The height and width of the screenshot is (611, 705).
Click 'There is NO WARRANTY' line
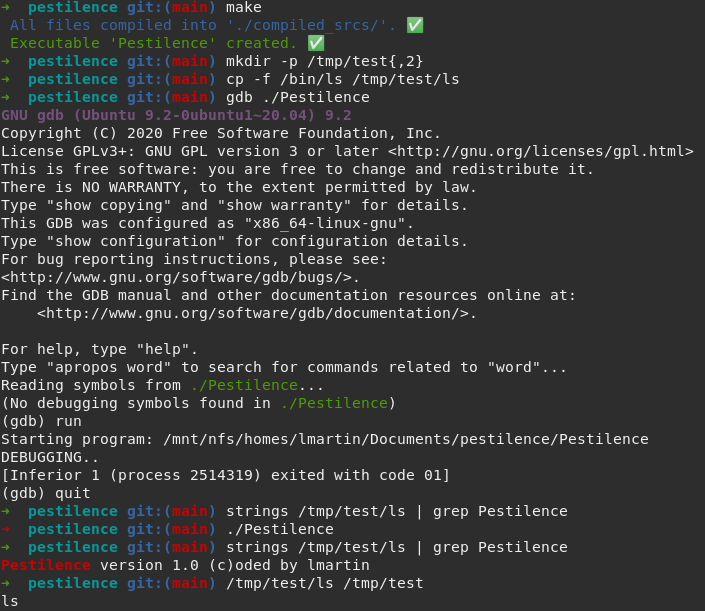point(238,187)
